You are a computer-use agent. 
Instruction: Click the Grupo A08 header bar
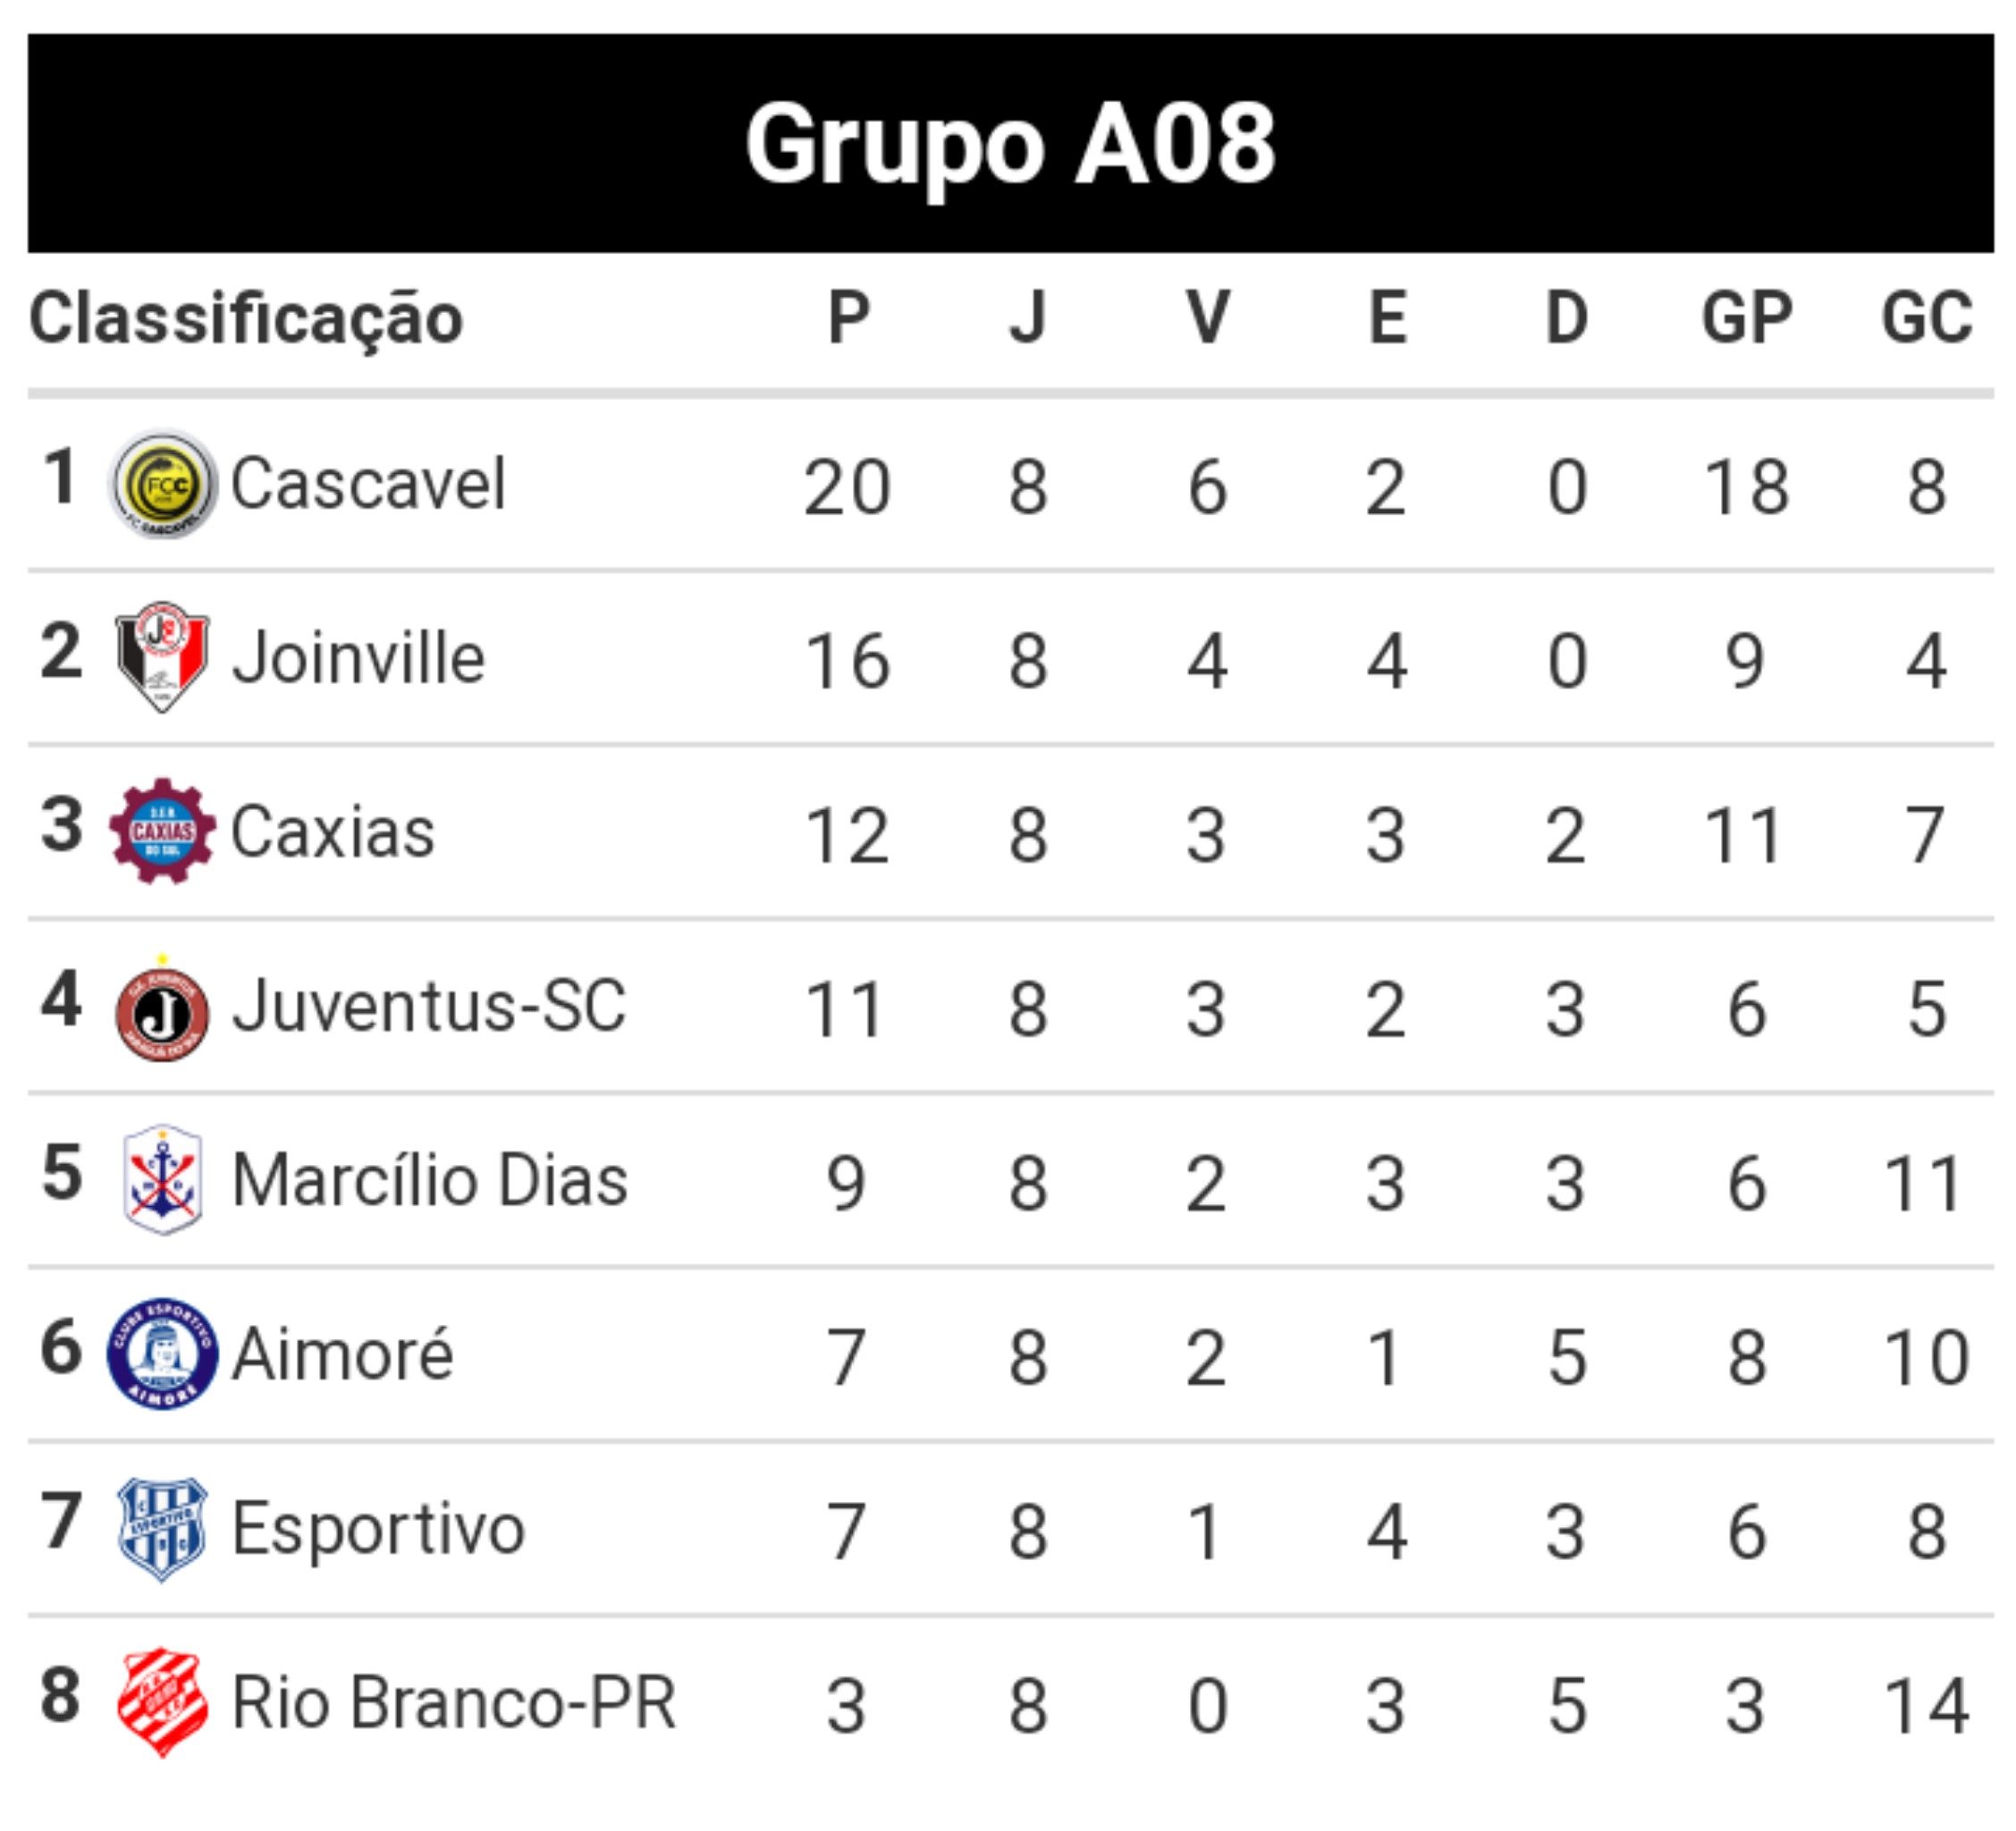click(x=1010, y=143)
